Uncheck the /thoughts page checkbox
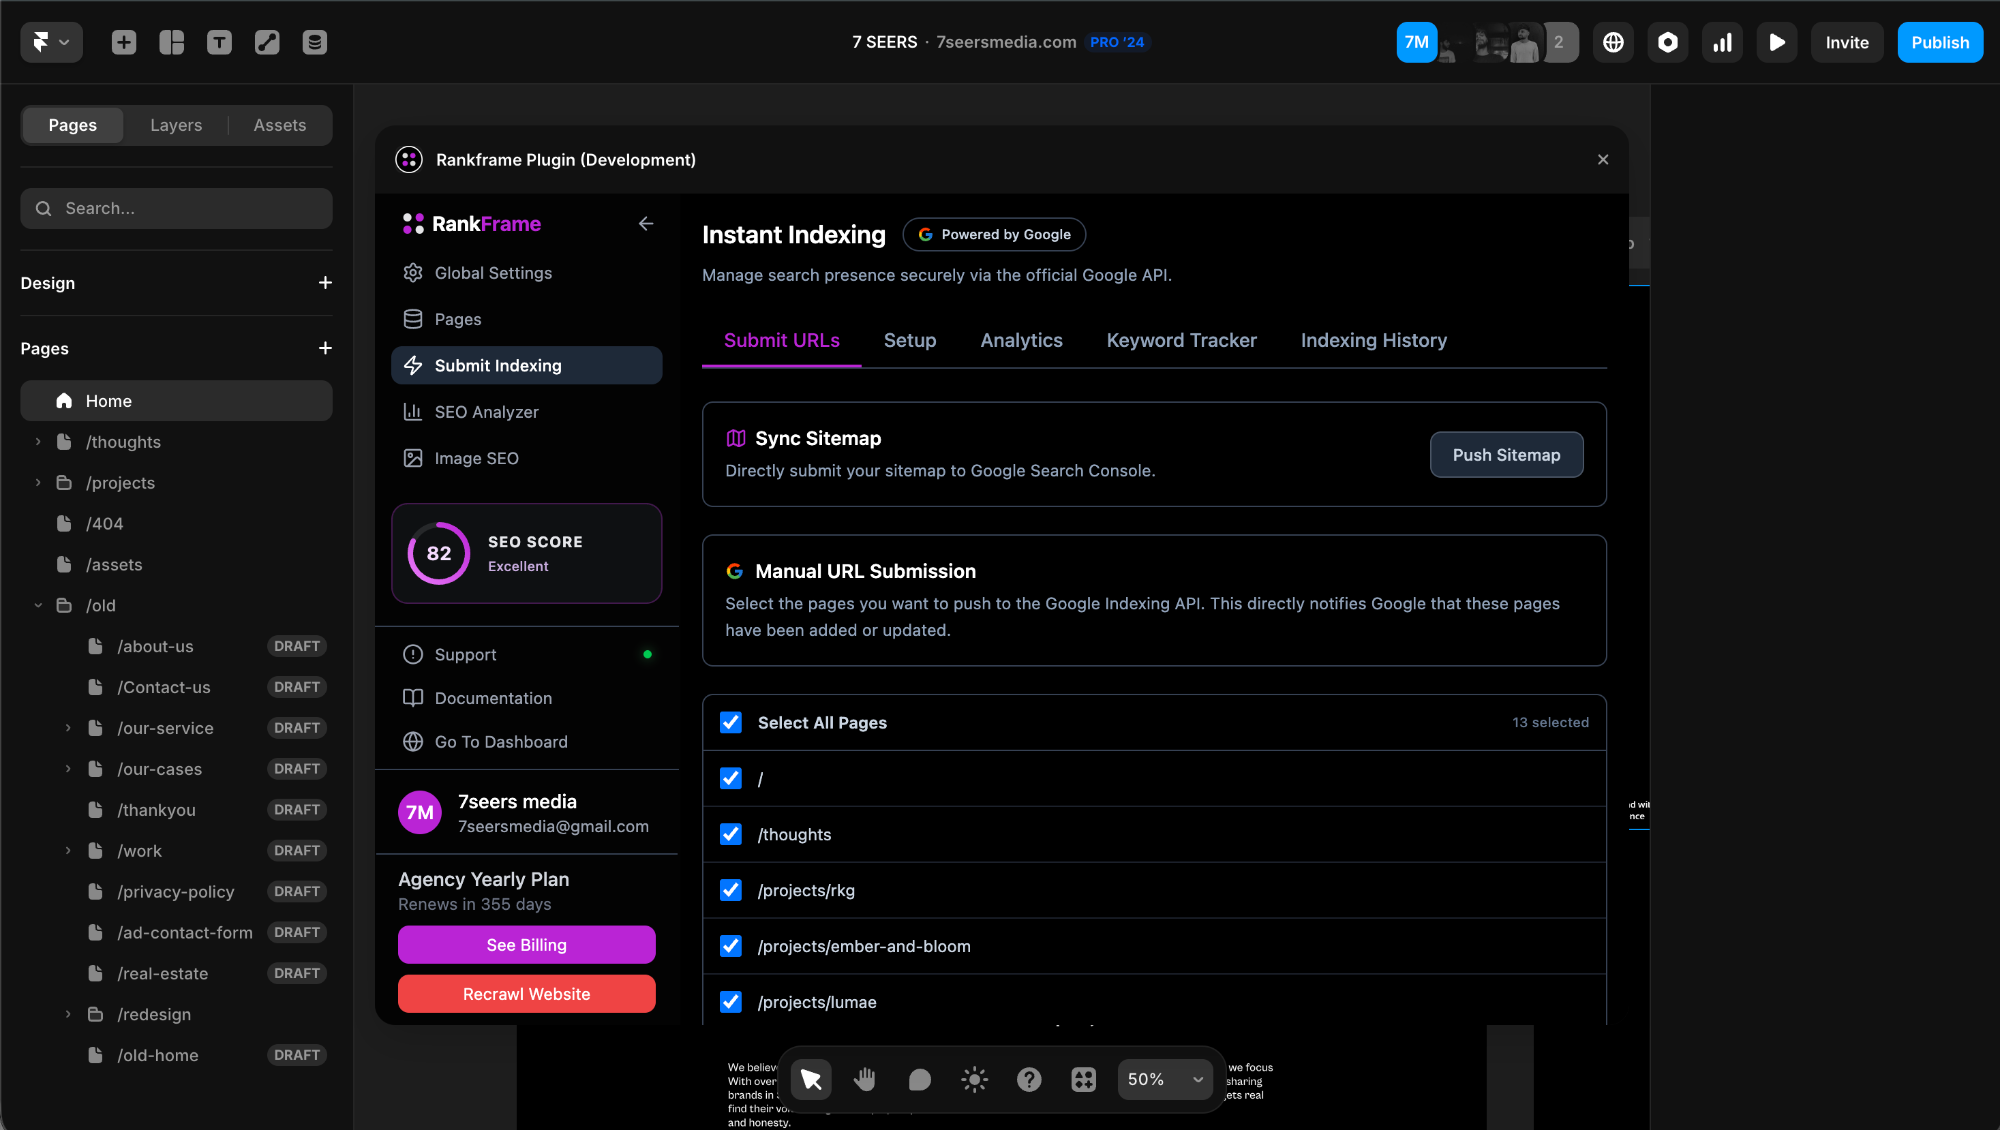Screen dimensions: 2000x1130 731,835
